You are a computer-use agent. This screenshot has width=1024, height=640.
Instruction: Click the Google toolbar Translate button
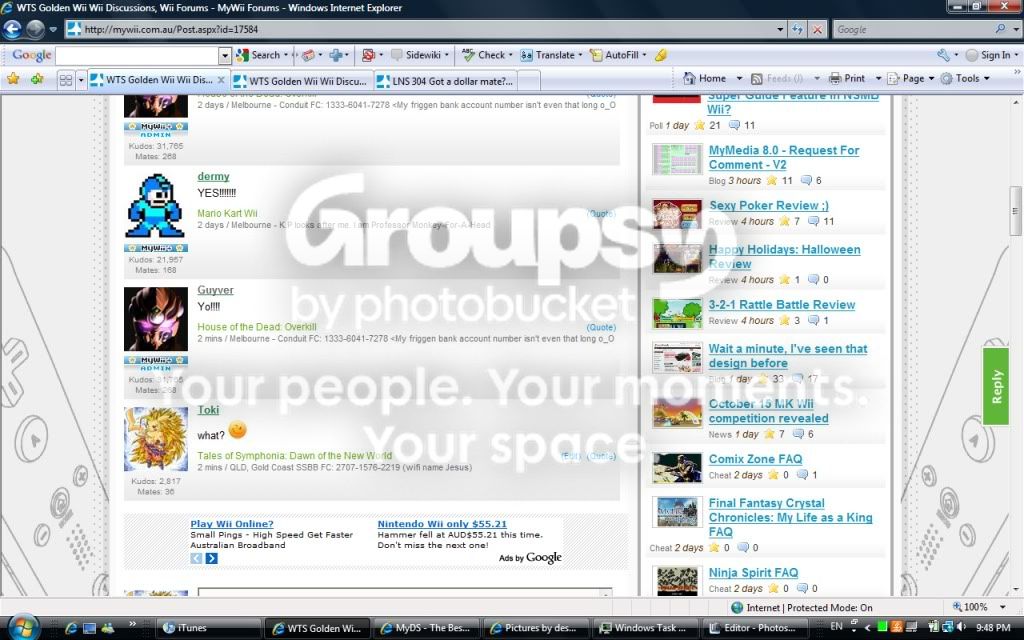pyautogui.click(x=549, y=56)
